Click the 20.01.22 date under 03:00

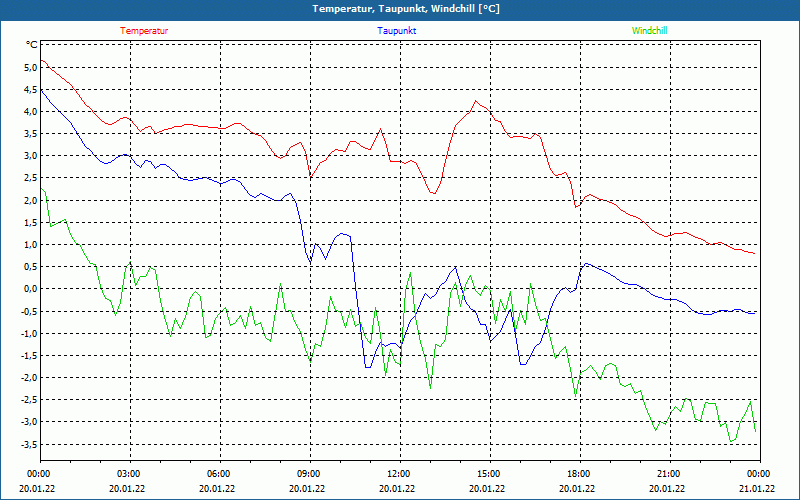pyautogui.click(x=127, y=488)
